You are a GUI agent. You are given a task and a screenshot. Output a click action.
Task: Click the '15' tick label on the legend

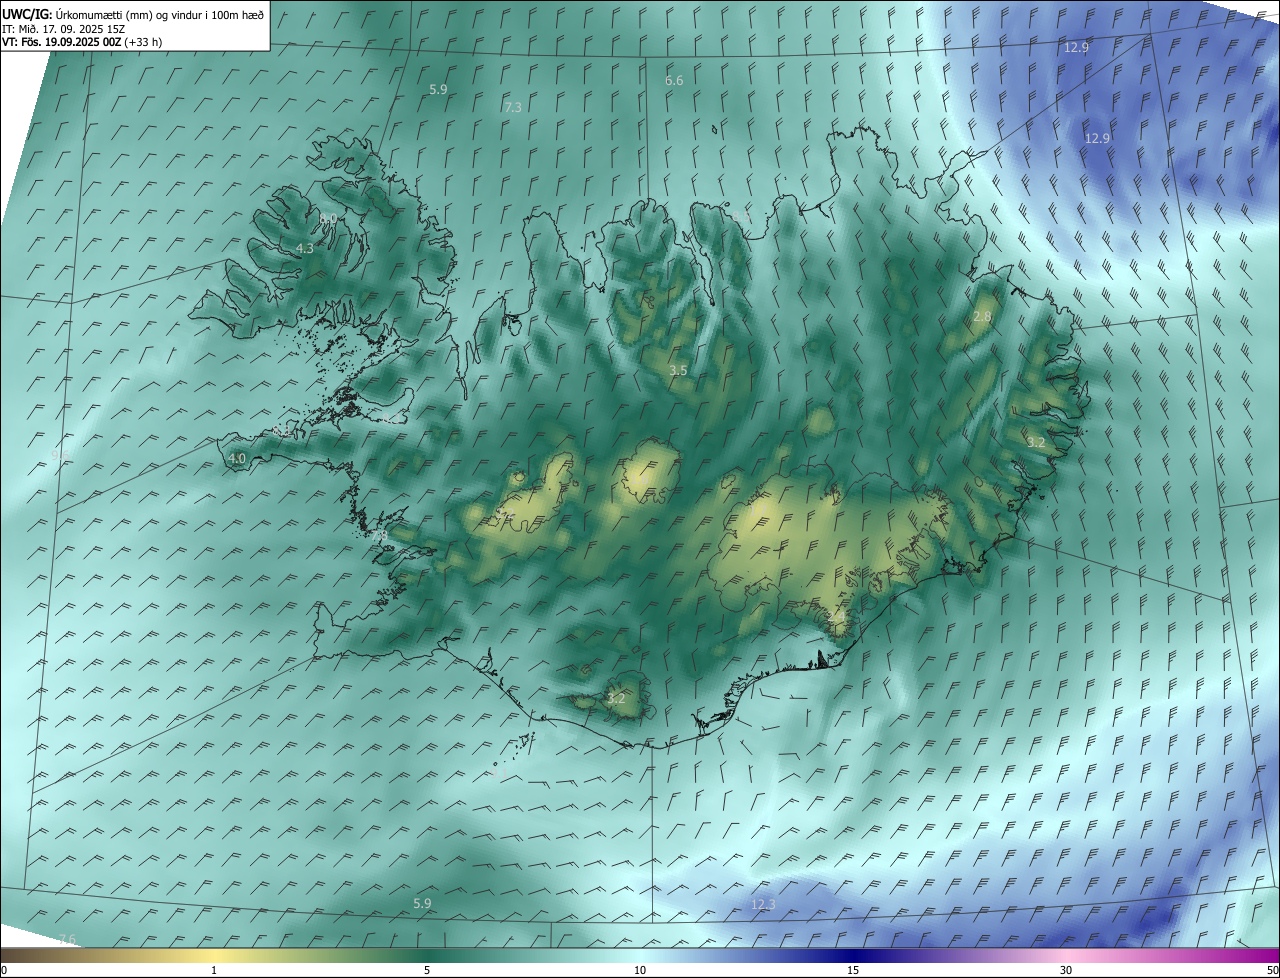(853, 970)
